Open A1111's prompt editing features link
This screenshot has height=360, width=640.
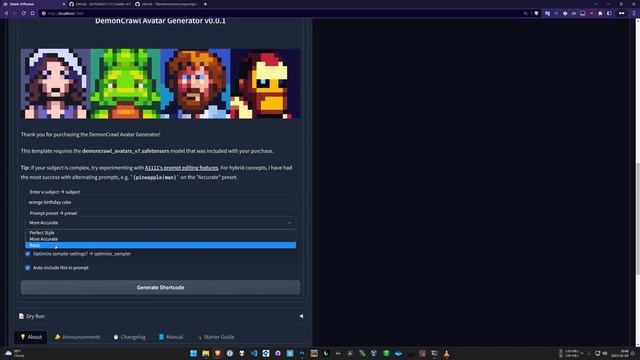click(x=181, y=168)
